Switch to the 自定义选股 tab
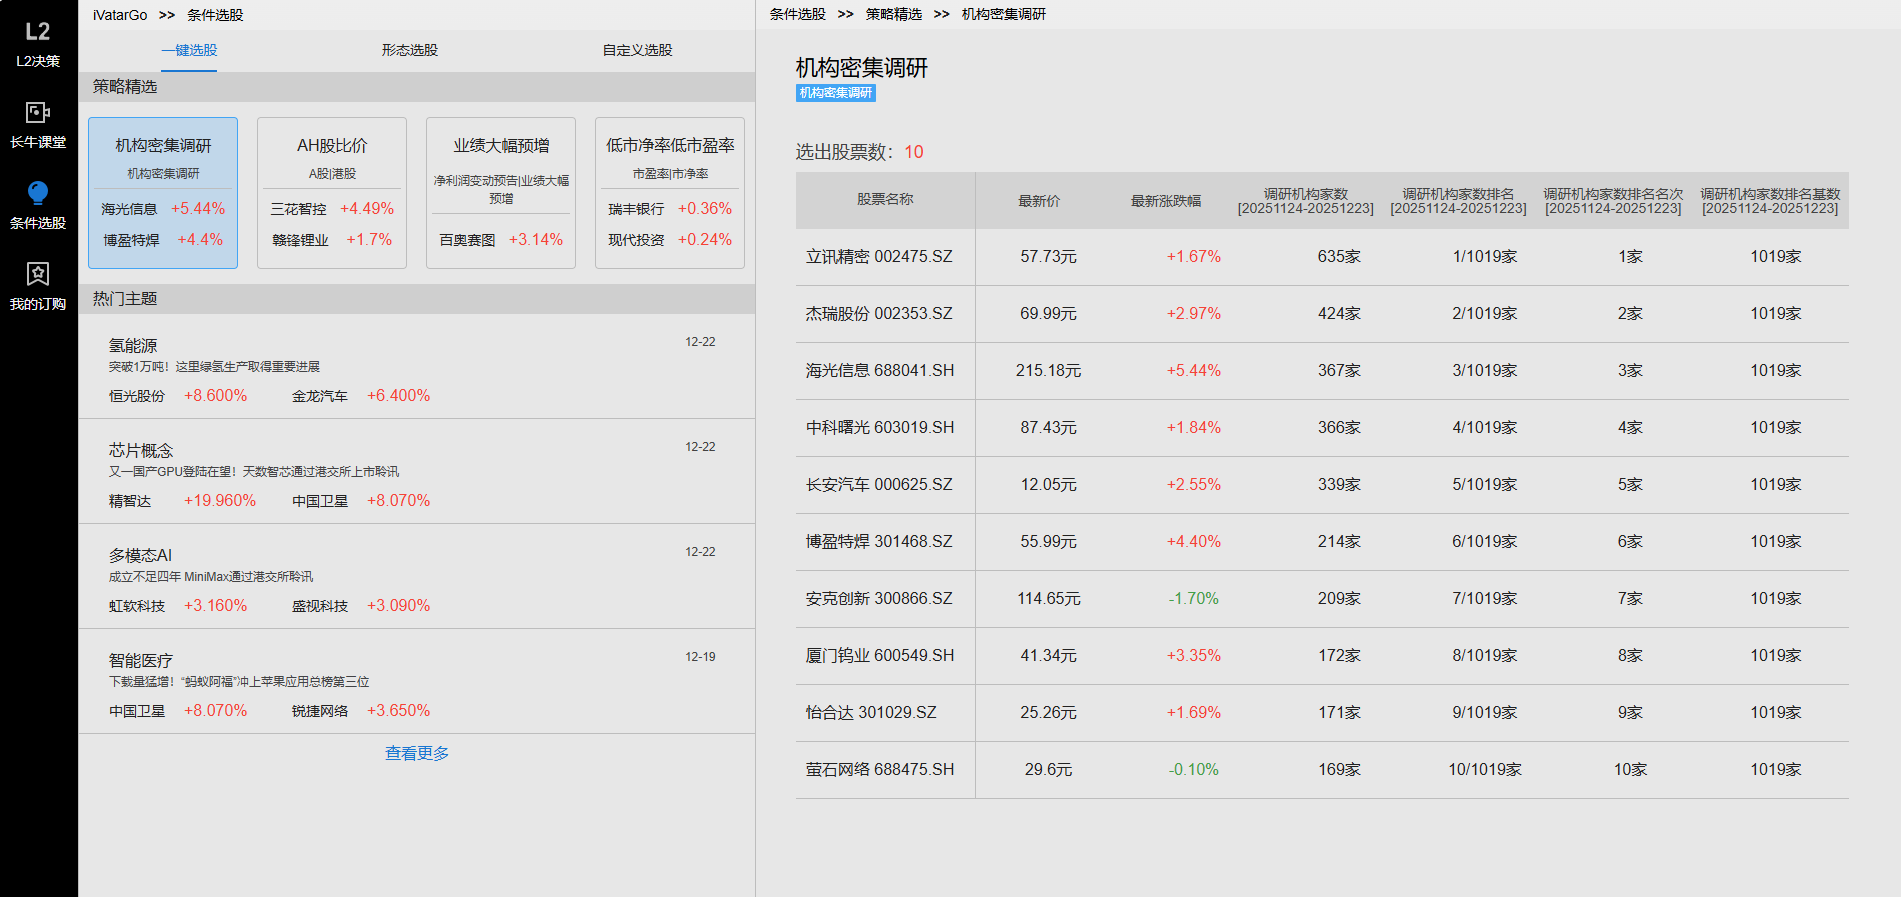Viewport: 1901px width, 897px height. click(637, 50)
